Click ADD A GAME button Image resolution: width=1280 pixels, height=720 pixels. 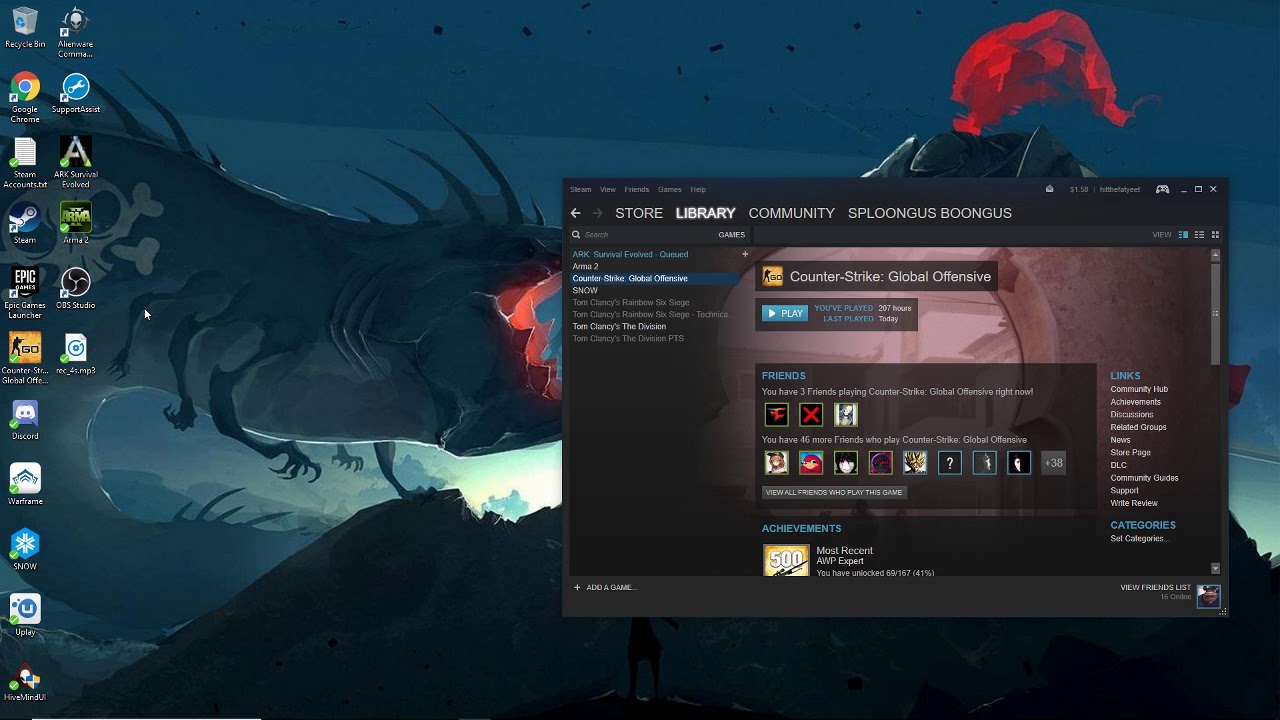point(605,587)
